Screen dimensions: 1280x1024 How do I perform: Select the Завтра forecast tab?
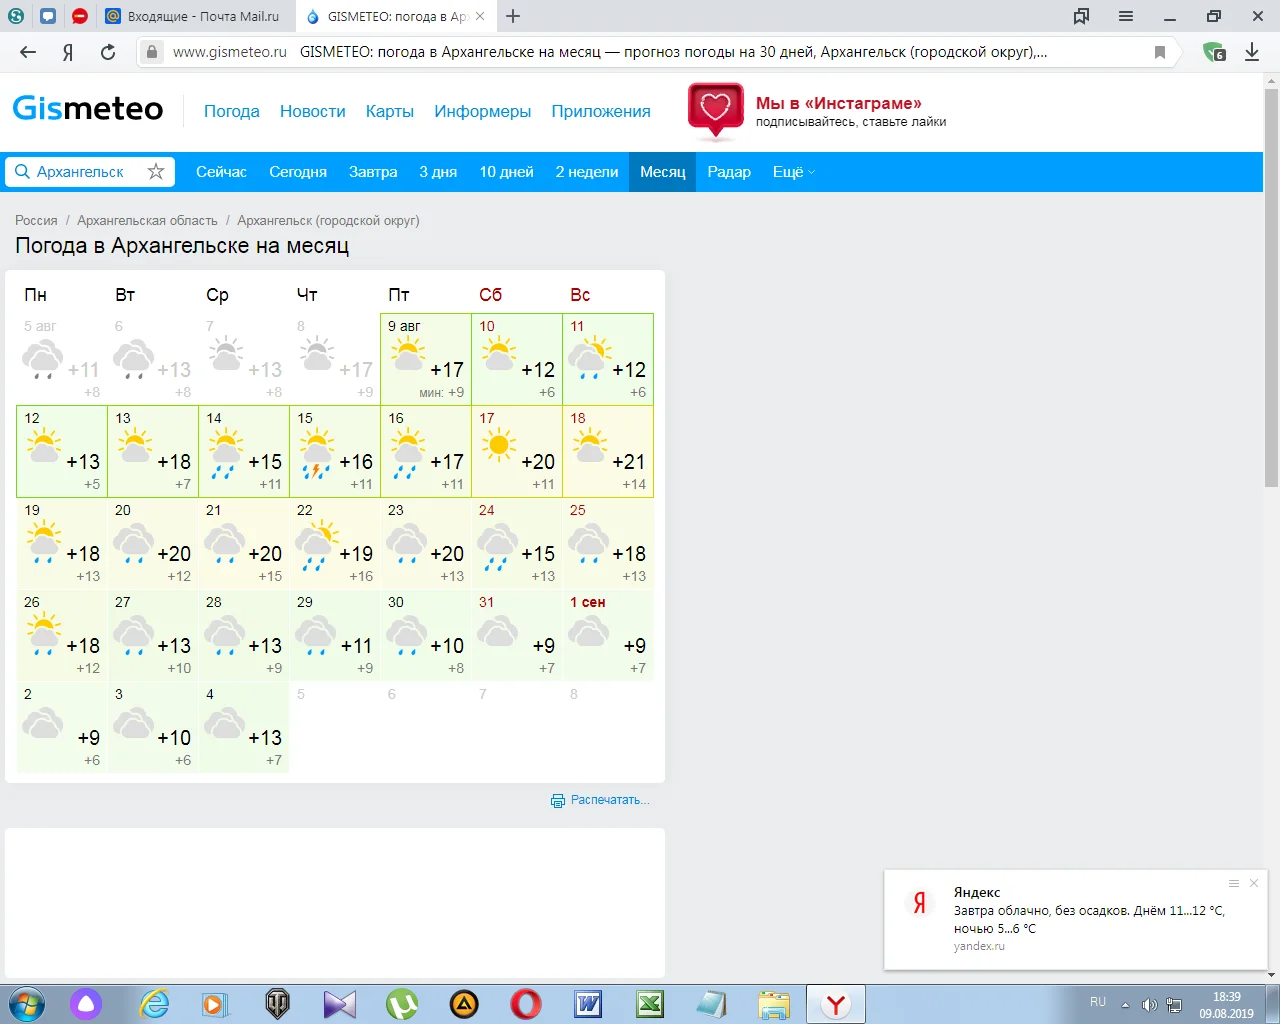coord(373,172)
